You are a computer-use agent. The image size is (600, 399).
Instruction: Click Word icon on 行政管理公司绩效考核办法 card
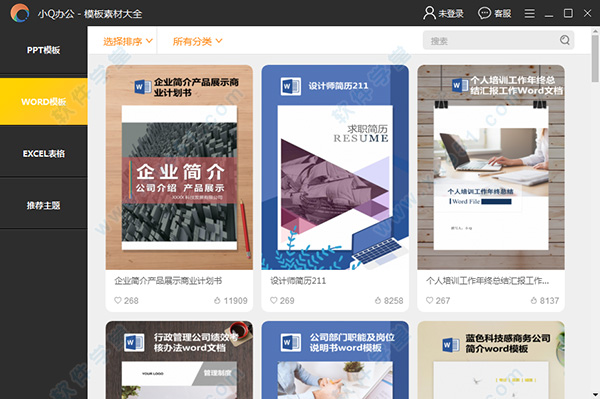click(134, 342)
